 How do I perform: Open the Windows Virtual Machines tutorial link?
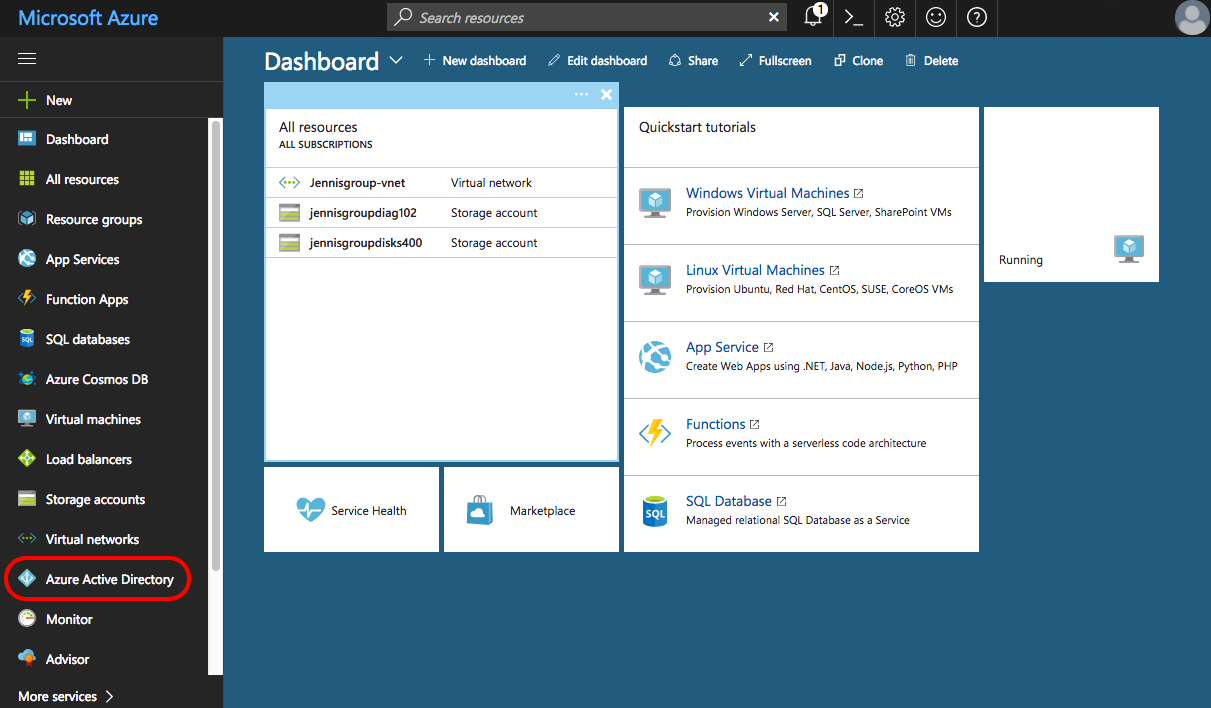(x=767, y=193)
